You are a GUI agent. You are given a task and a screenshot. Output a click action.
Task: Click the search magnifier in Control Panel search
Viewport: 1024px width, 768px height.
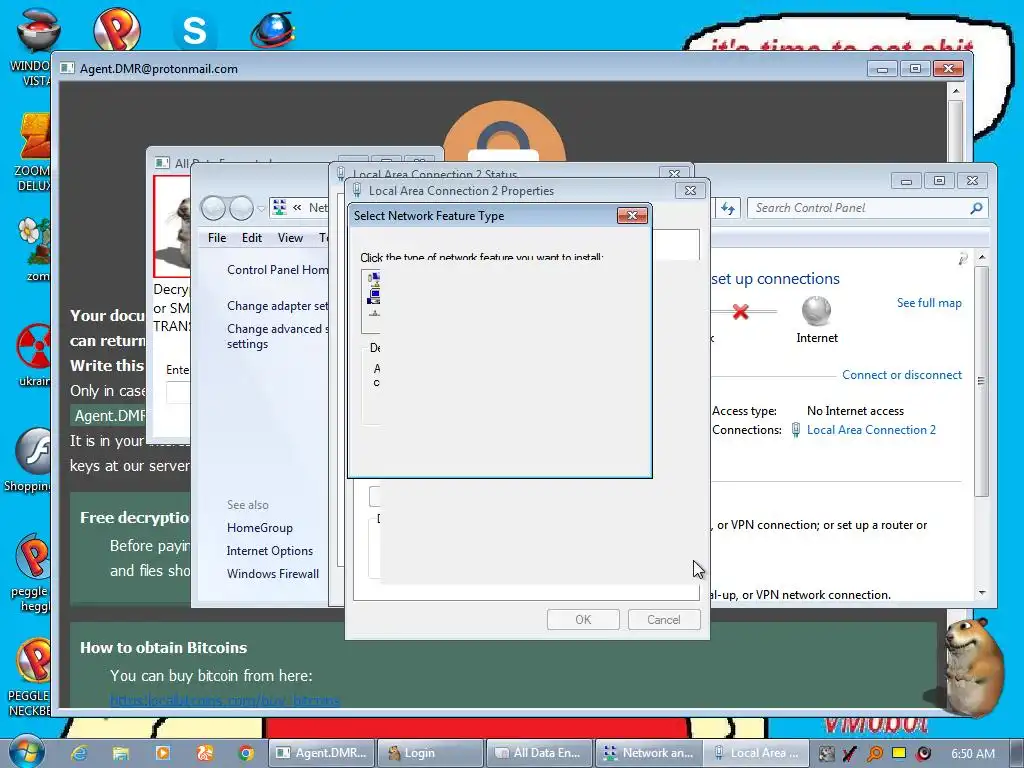(976, 208)
